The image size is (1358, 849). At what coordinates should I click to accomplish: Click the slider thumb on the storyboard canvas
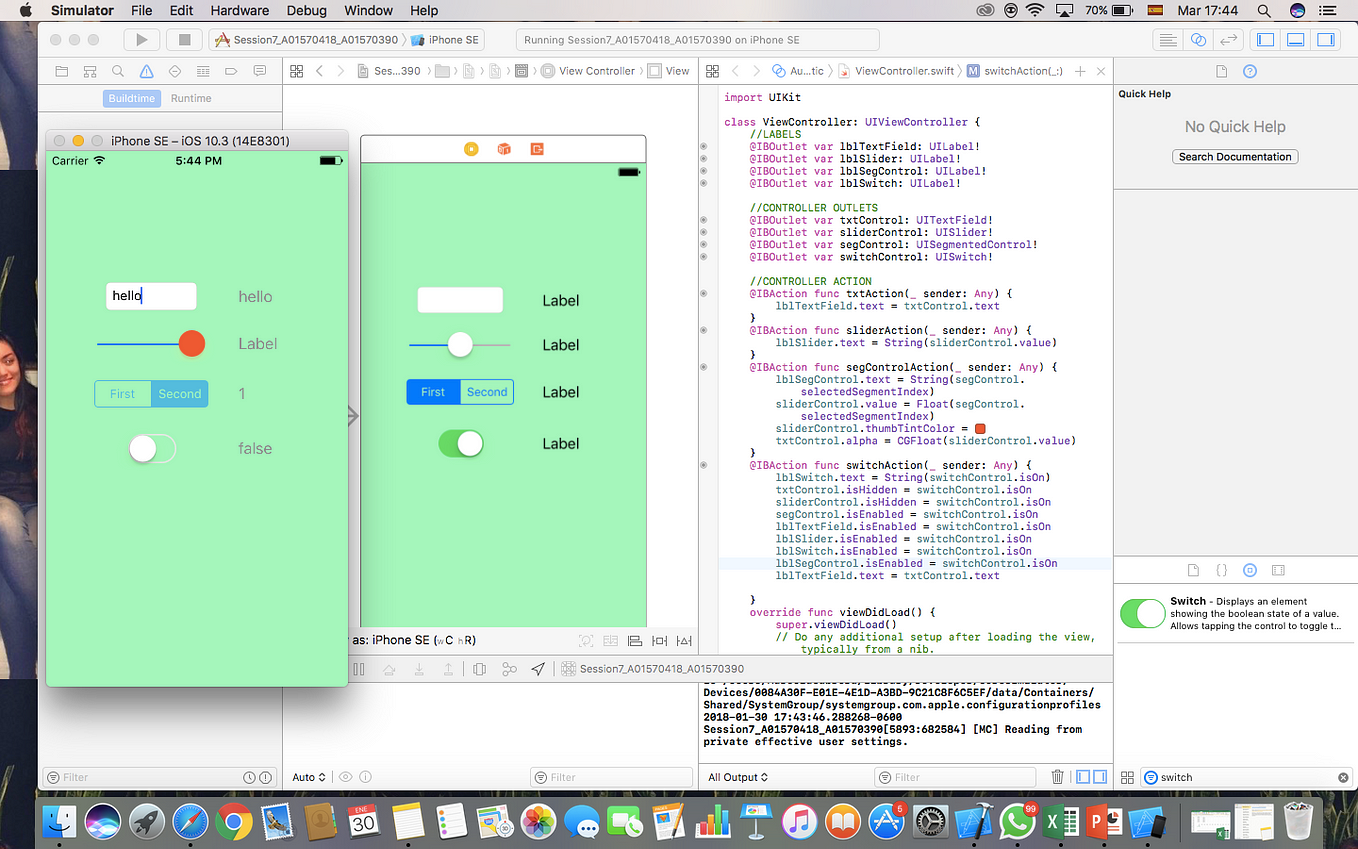460,345
